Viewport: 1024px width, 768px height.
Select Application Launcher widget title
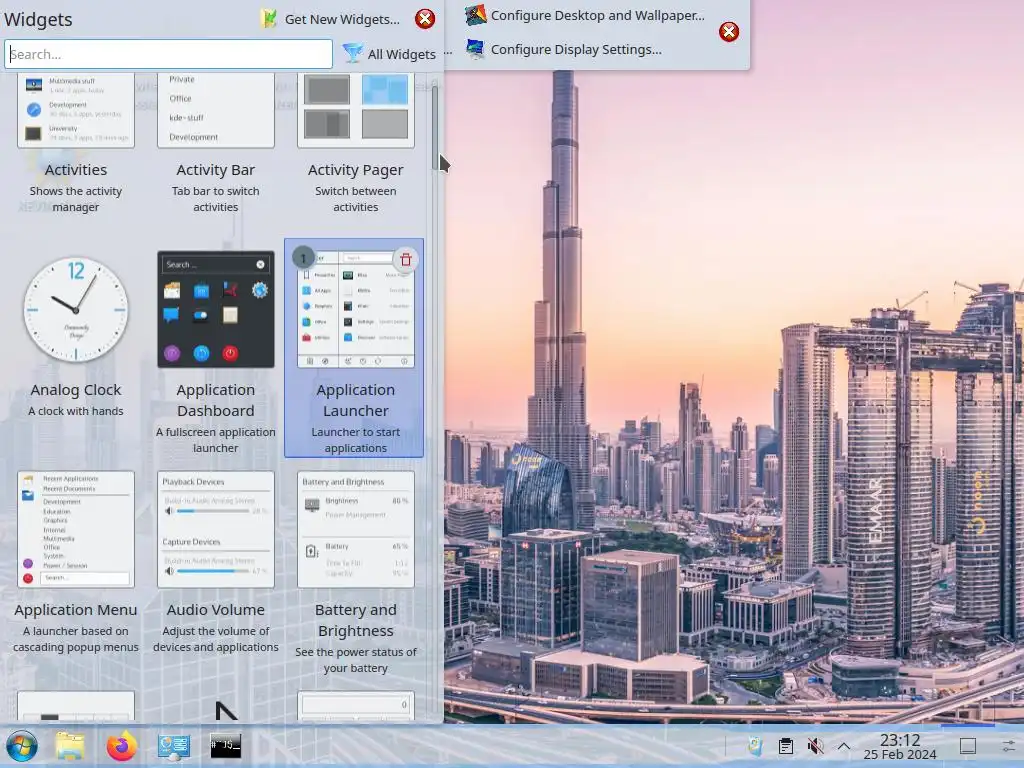point(355,400)
